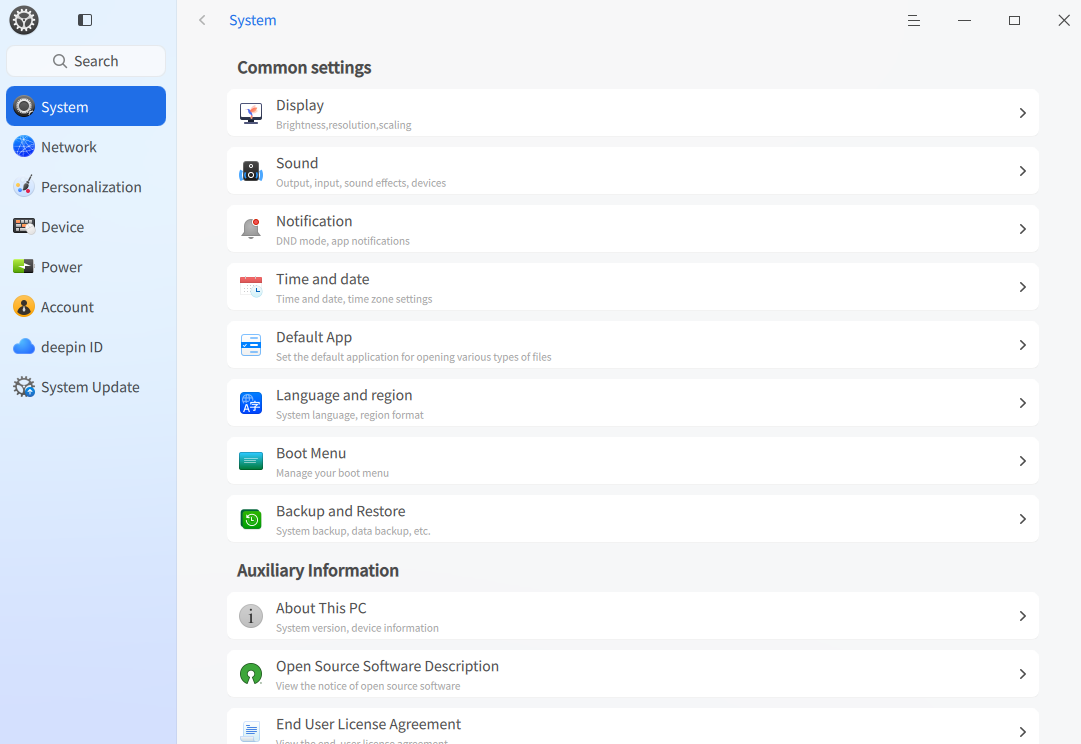Image resolution: width=1081 pixels, height=744 pixels.
Task: Click the Notification bell icon
Action: point(251,229)
